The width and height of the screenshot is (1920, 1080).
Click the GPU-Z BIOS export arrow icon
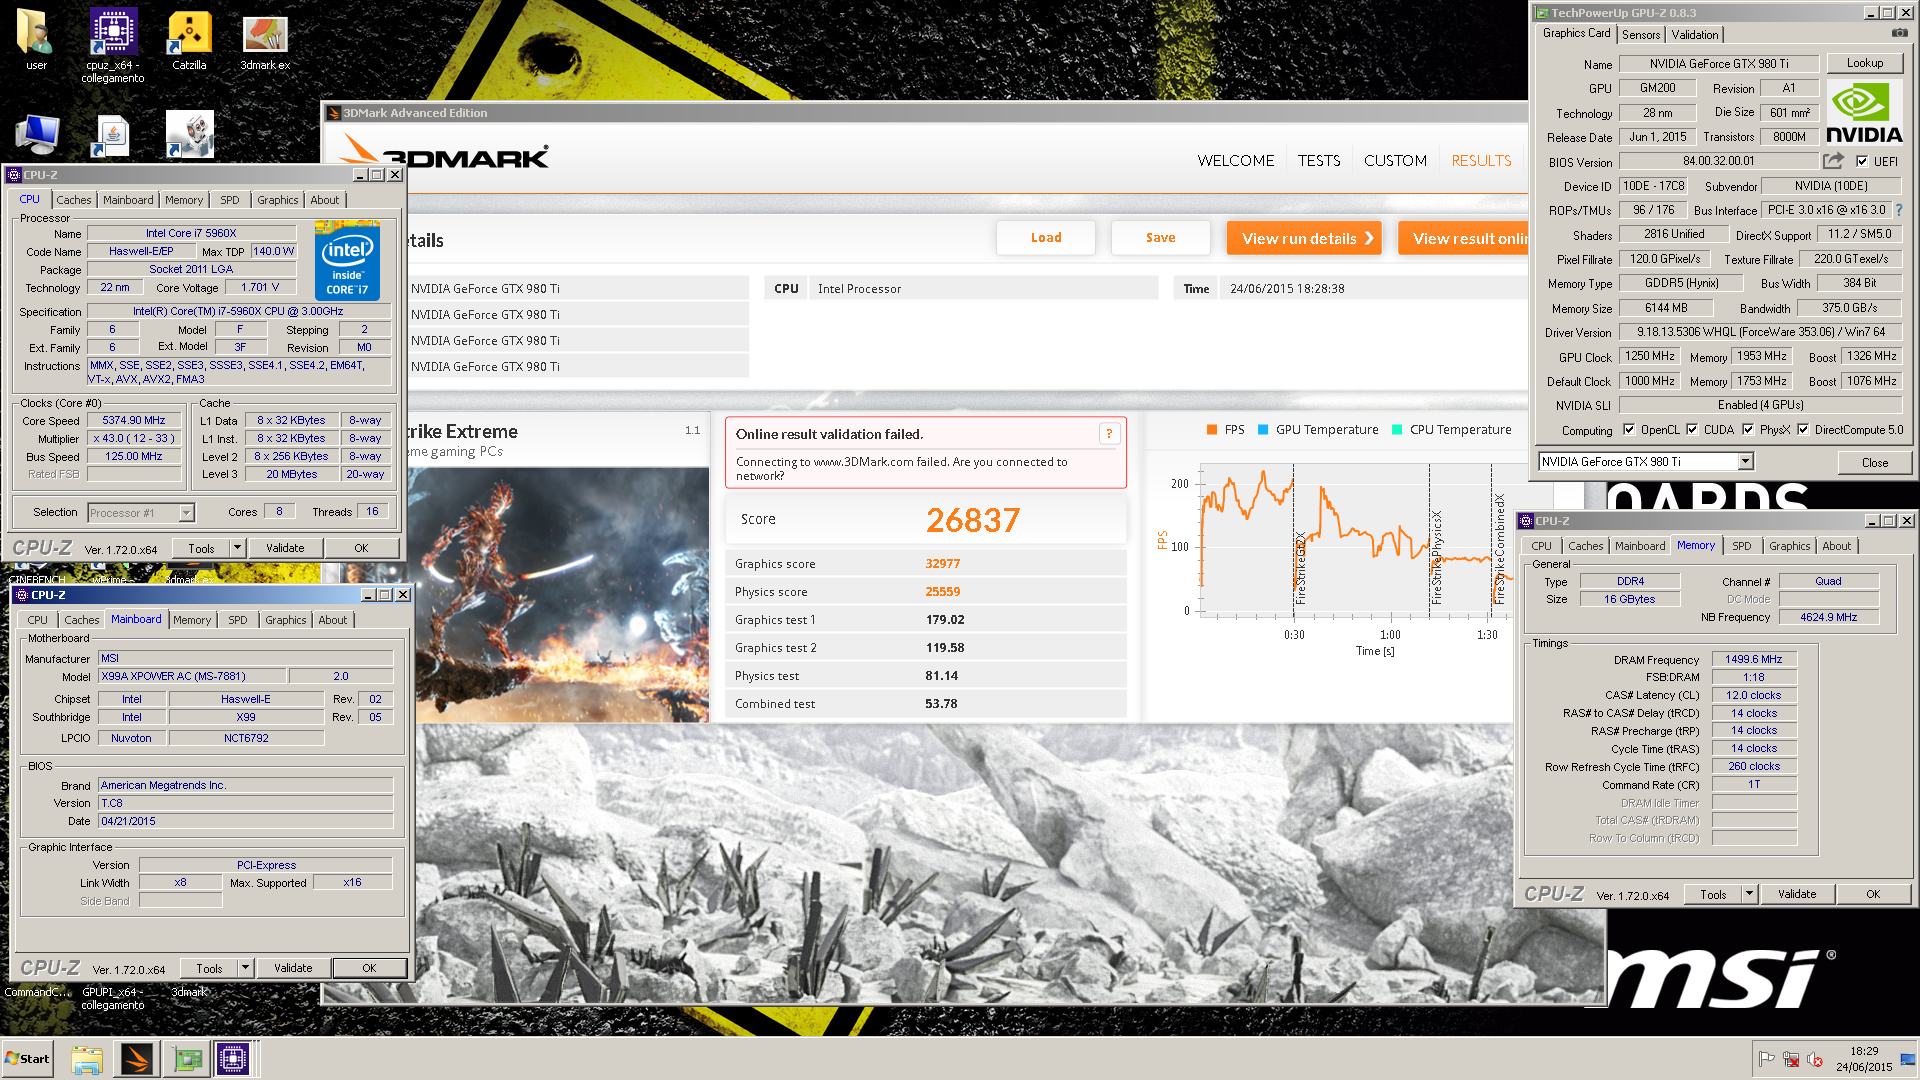coord(1833,161)
